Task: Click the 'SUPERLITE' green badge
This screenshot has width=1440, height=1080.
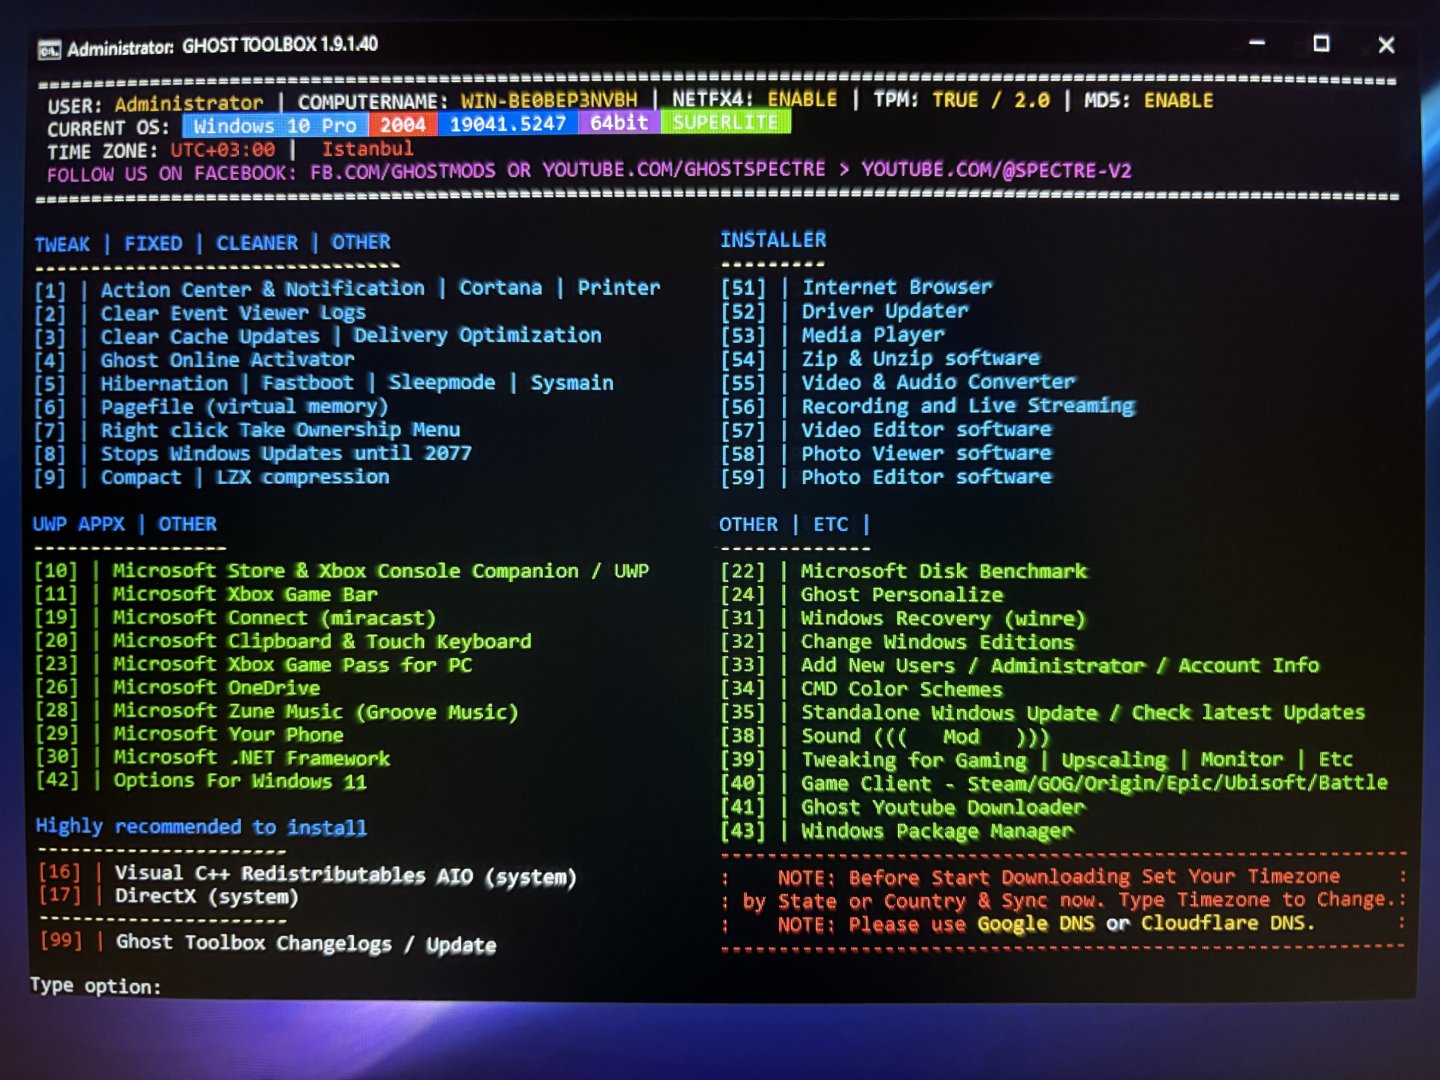Action: (x=725, y=122)
